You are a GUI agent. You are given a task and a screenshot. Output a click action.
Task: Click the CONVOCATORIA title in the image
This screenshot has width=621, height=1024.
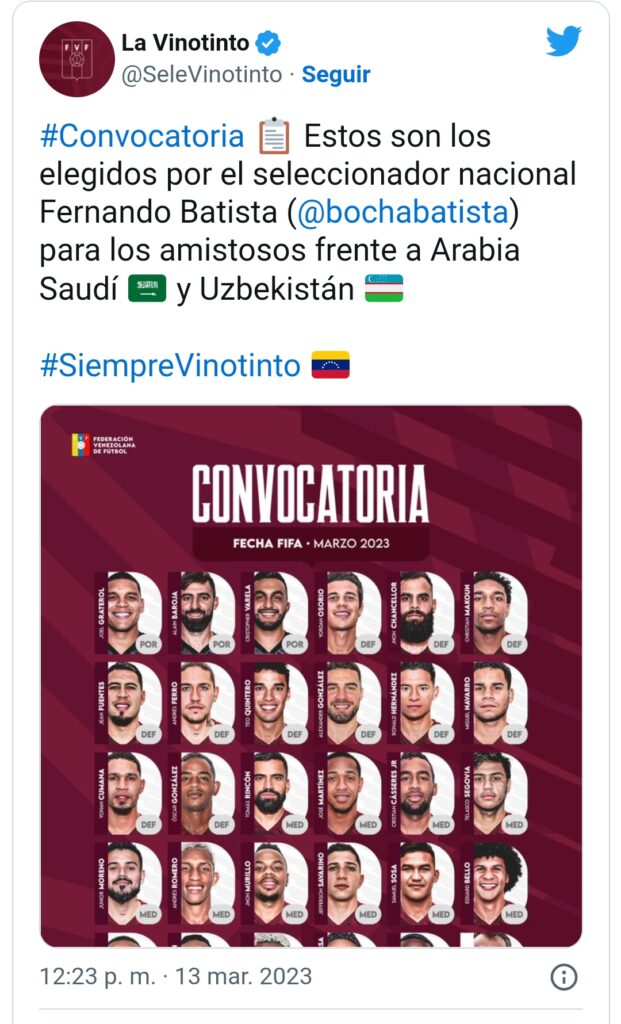(x=310, y=493)
